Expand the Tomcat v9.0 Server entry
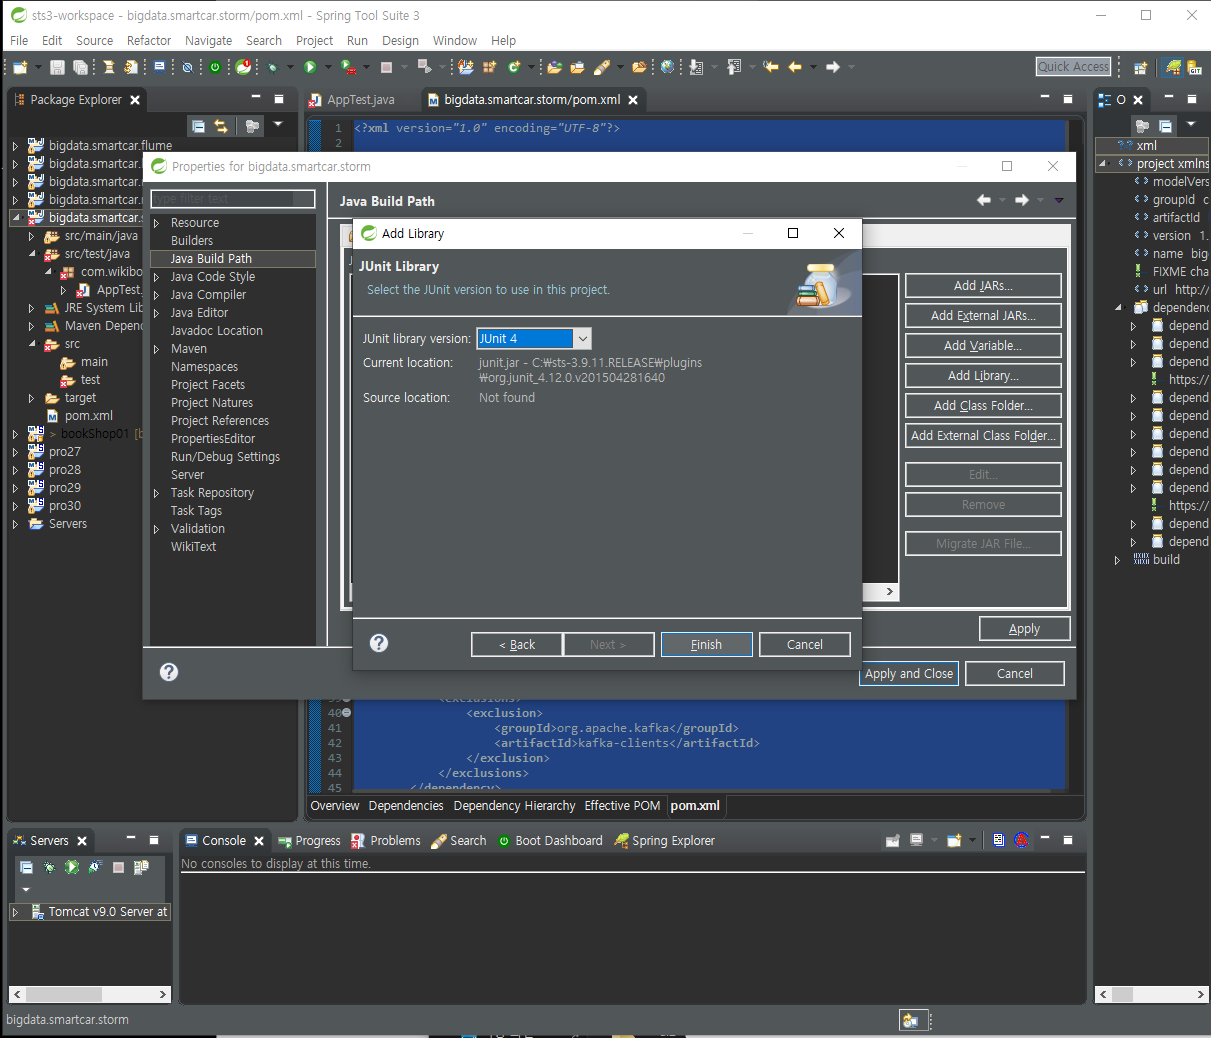Image resolution: width=1211 pixels, height=1038 pixels. pyautogui.click(x=15, y=912)
